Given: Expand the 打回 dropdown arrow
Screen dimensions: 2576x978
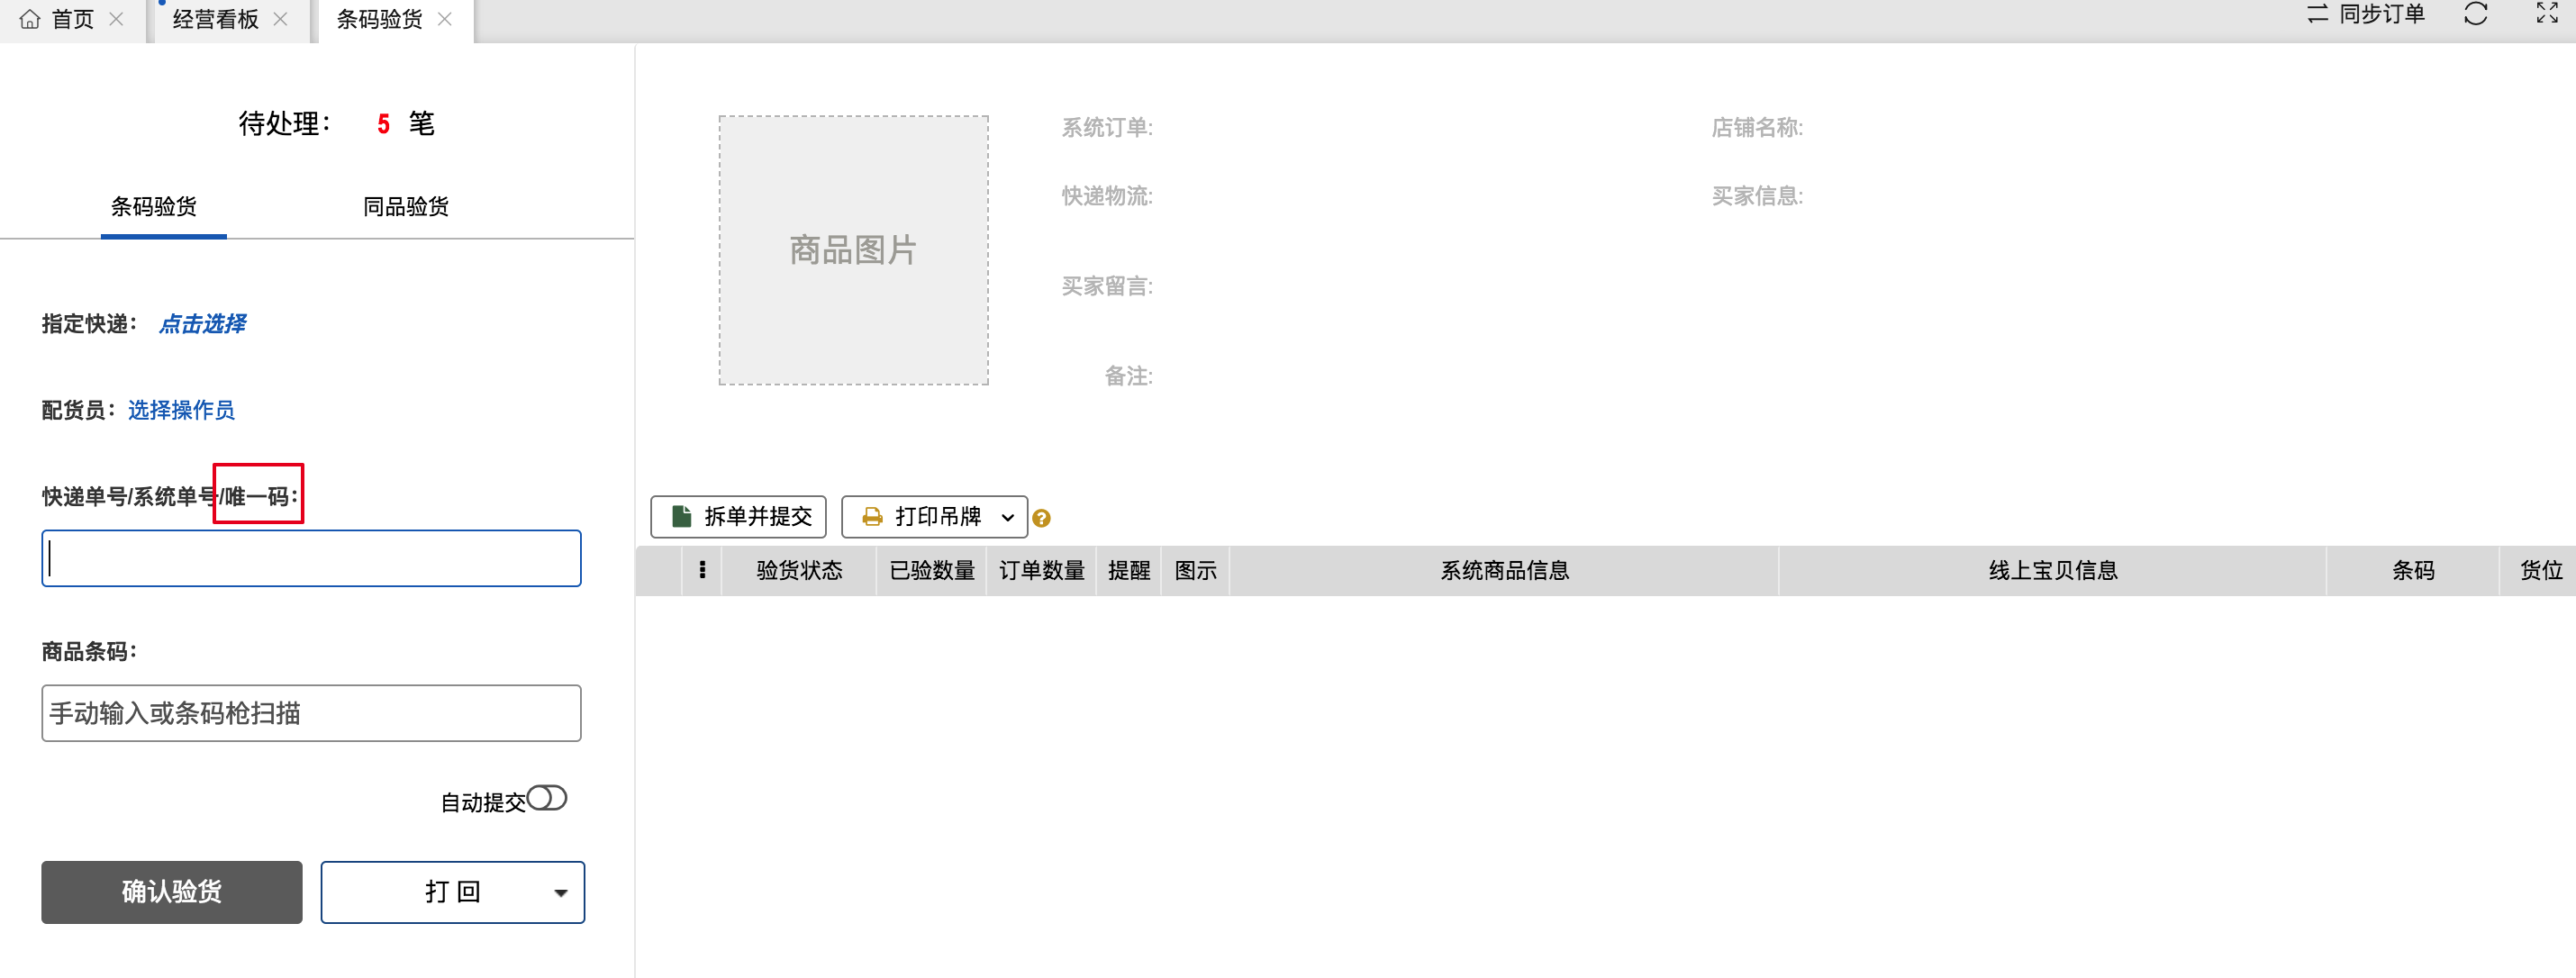Looking at the screenshot, I should [561, 893].
